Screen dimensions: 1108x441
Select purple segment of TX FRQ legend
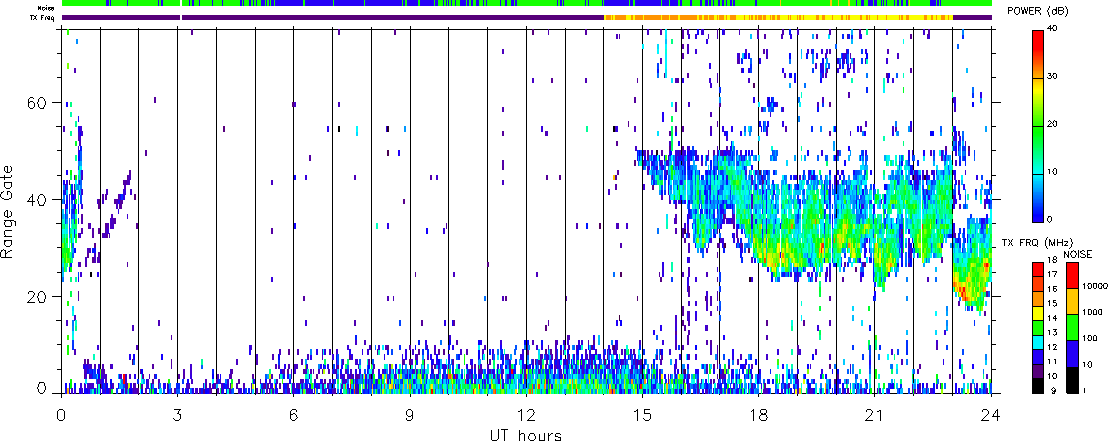click(1040, 371)
